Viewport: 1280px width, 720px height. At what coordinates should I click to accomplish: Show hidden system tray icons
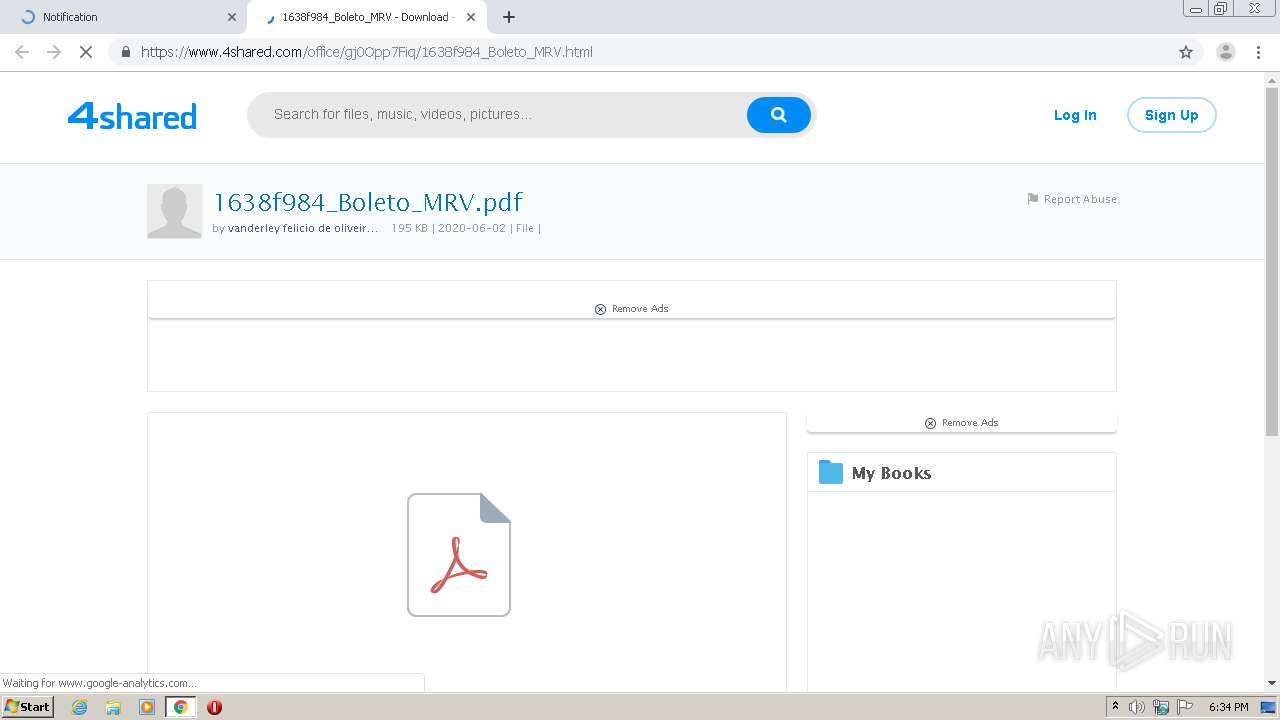[x=1115, y=707]
